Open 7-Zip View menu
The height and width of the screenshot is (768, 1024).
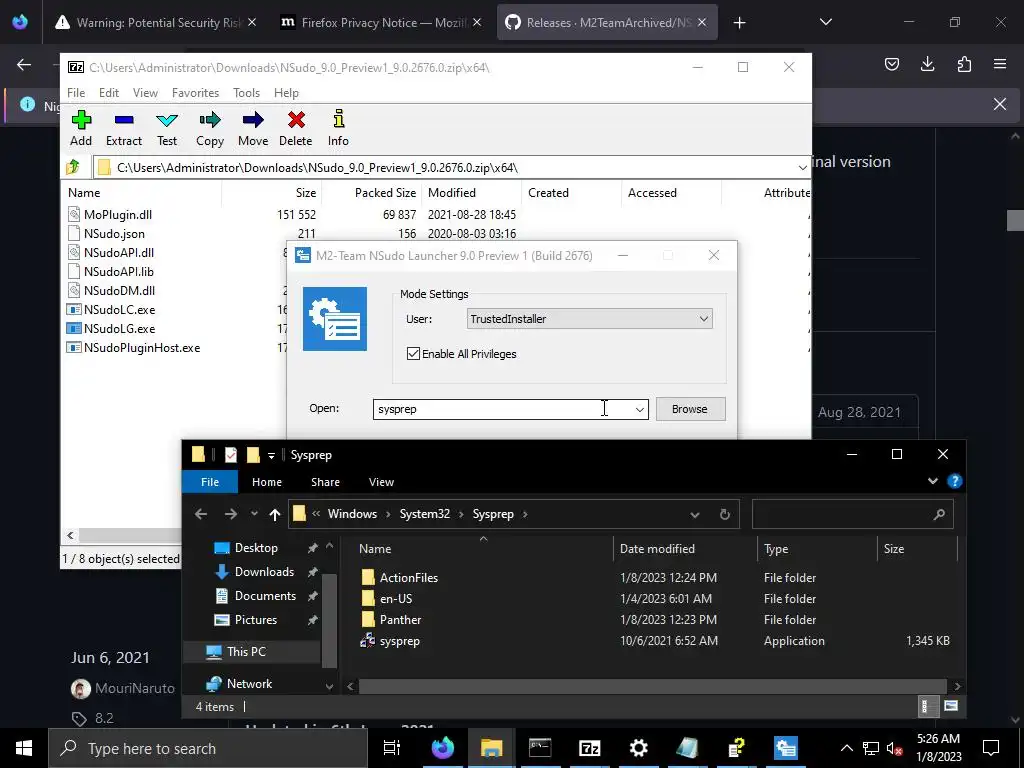coord(145,93)
